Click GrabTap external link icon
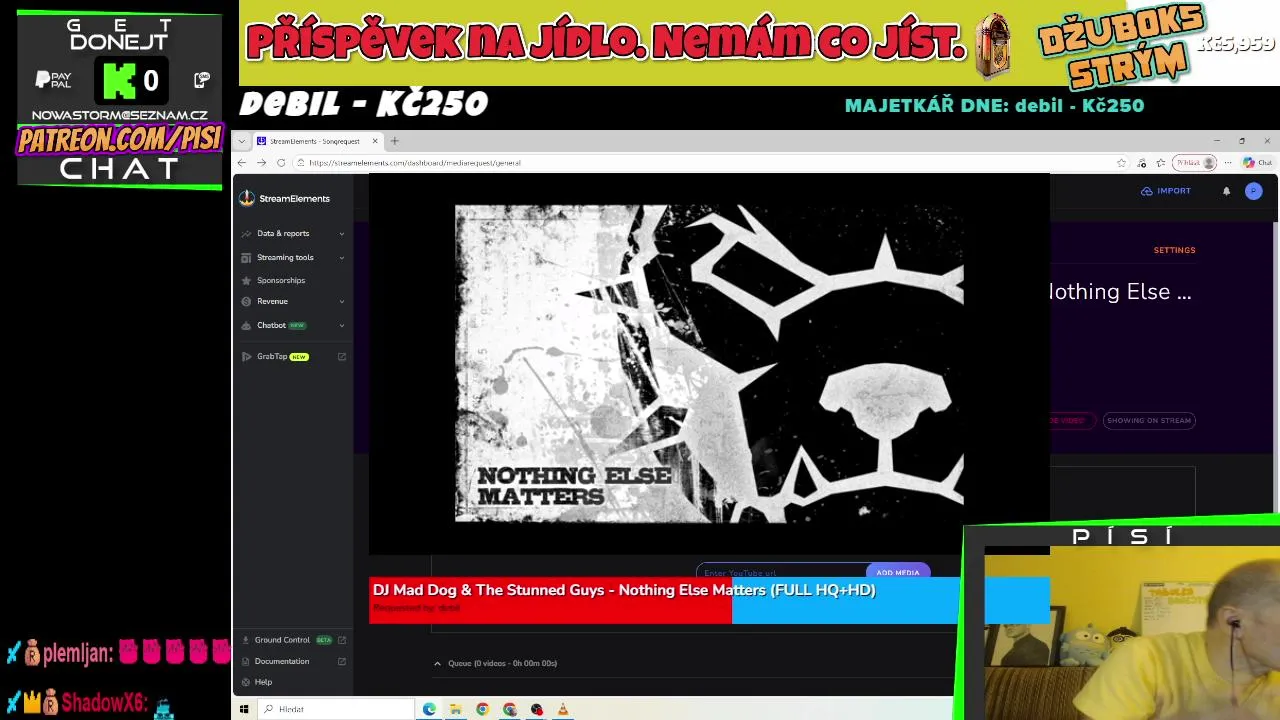 pos(341,357)
